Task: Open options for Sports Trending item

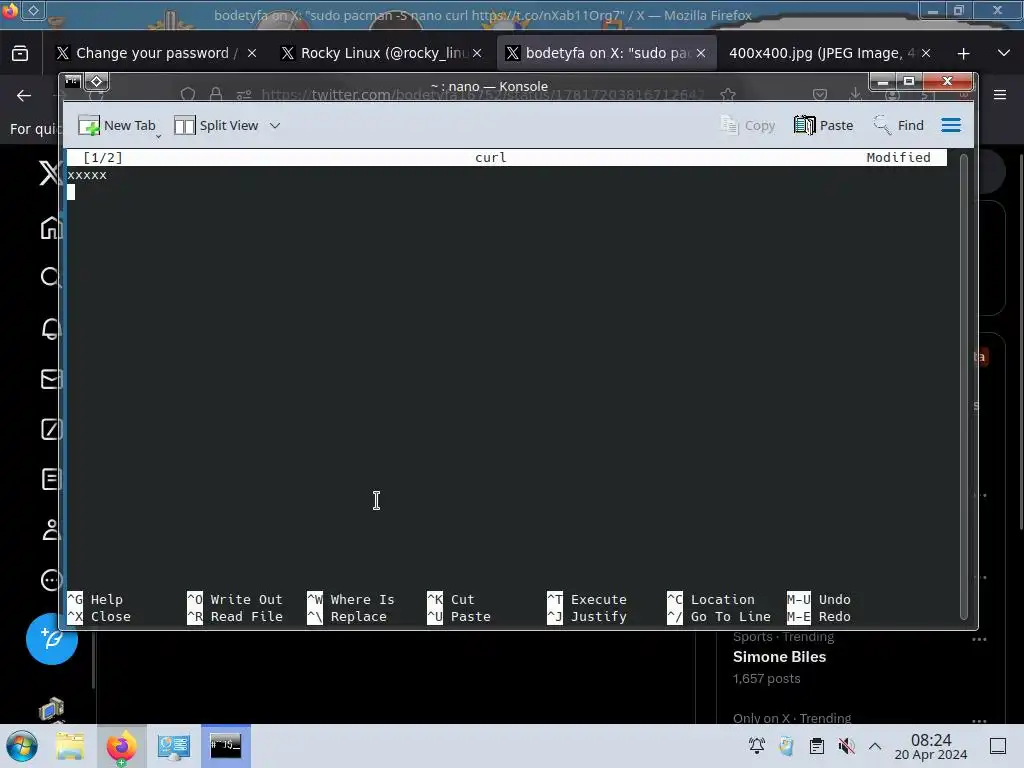Action: point(979,639)
